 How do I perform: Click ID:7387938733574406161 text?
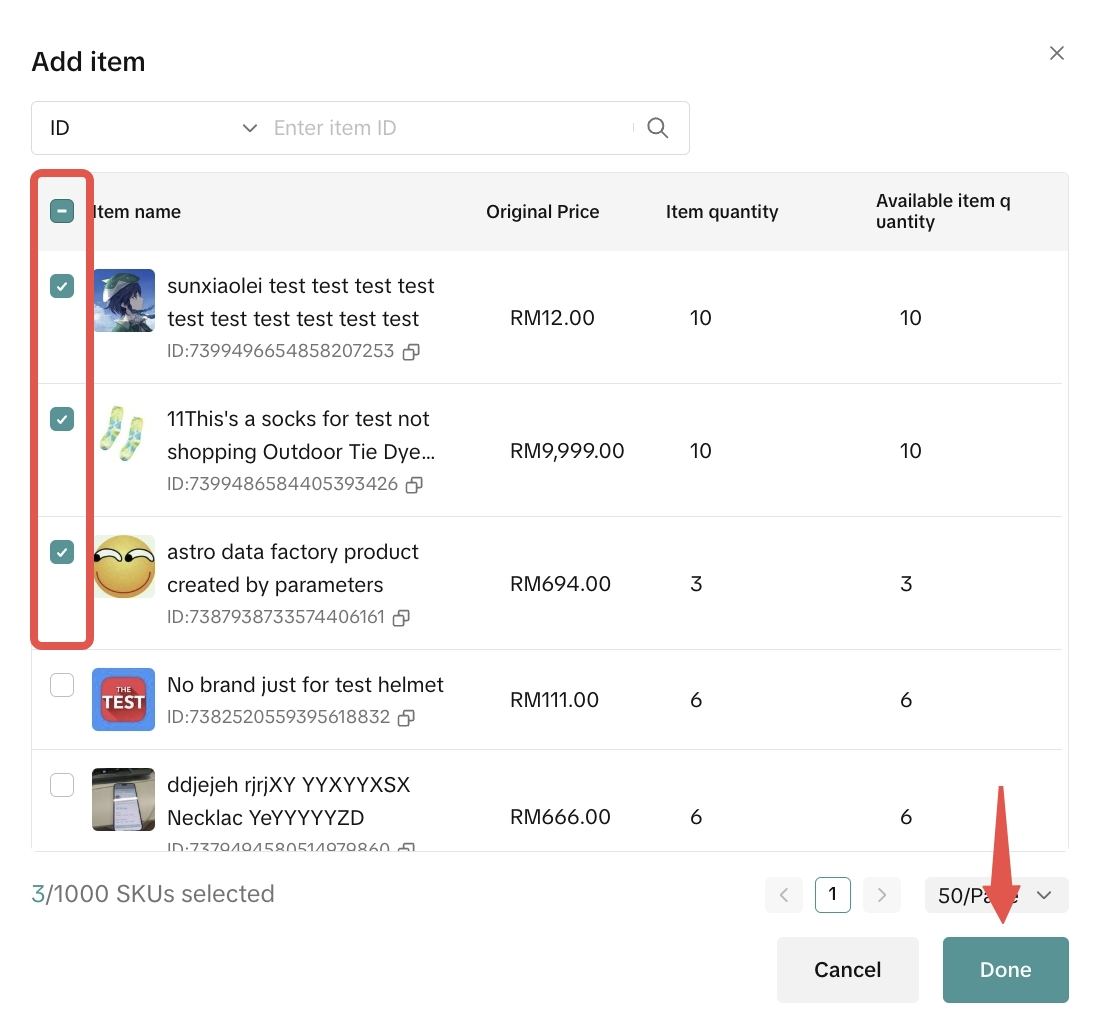(x=276, y=617)
